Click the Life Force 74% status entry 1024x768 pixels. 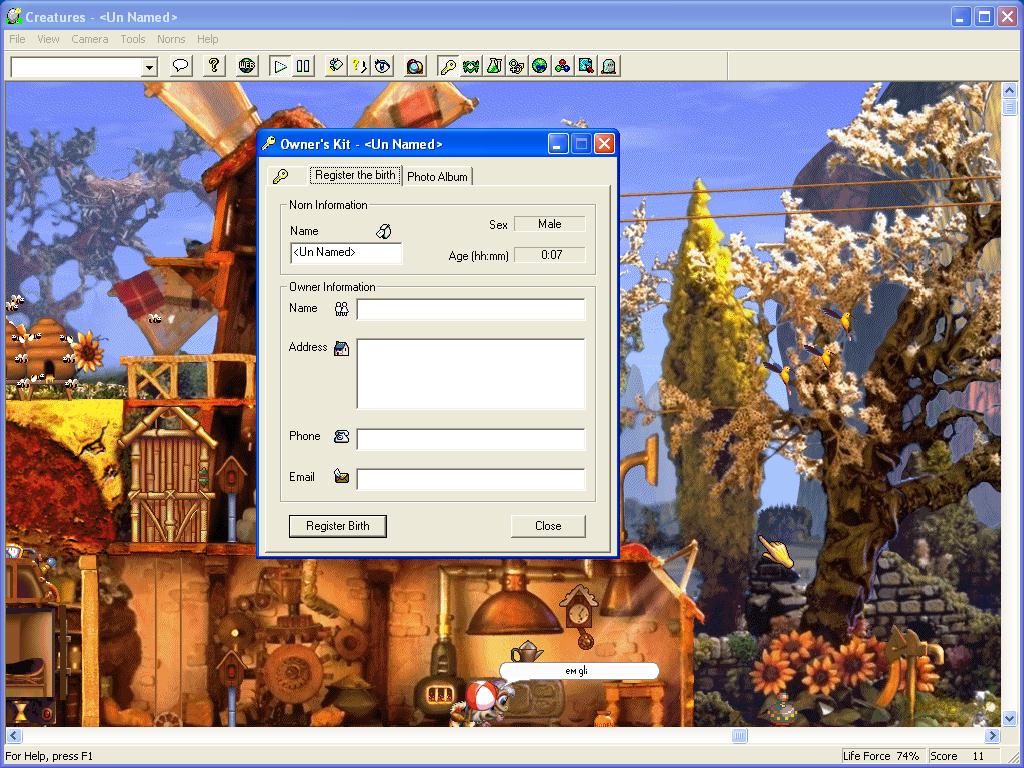click(881, 756)
